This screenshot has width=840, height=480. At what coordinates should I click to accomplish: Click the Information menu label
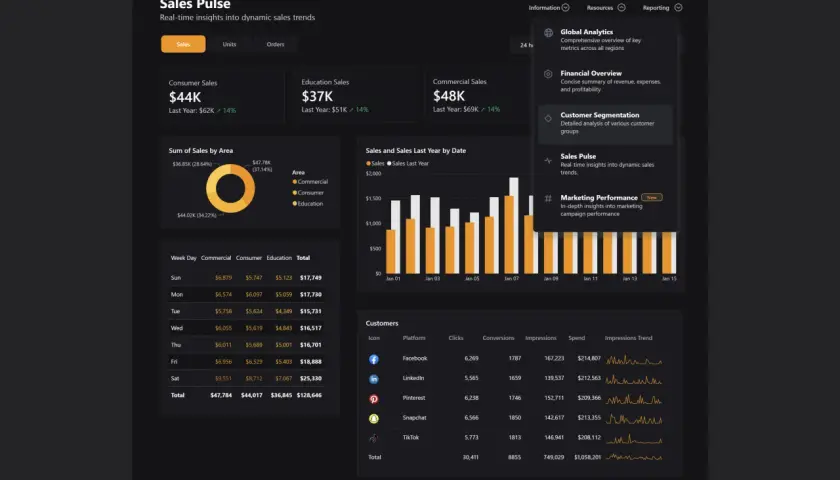(x=544, y=8)
